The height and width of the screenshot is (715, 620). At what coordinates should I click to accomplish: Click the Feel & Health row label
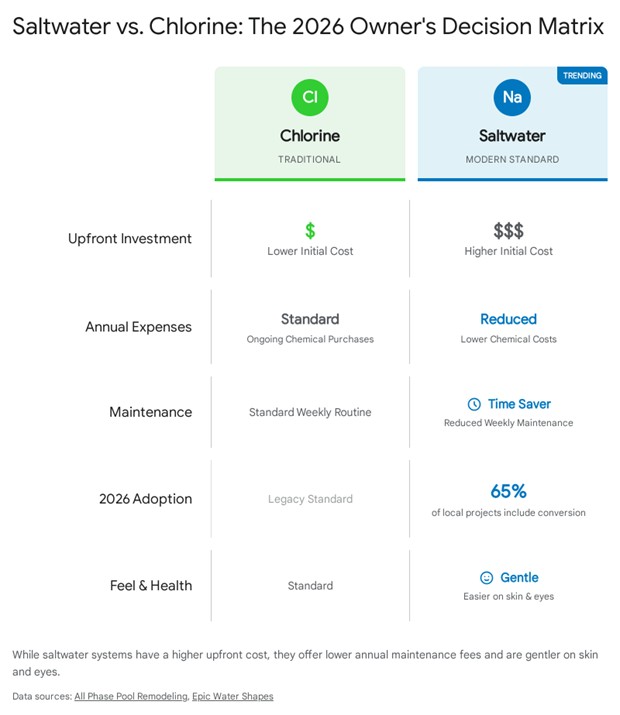click(x=151, y=585)
